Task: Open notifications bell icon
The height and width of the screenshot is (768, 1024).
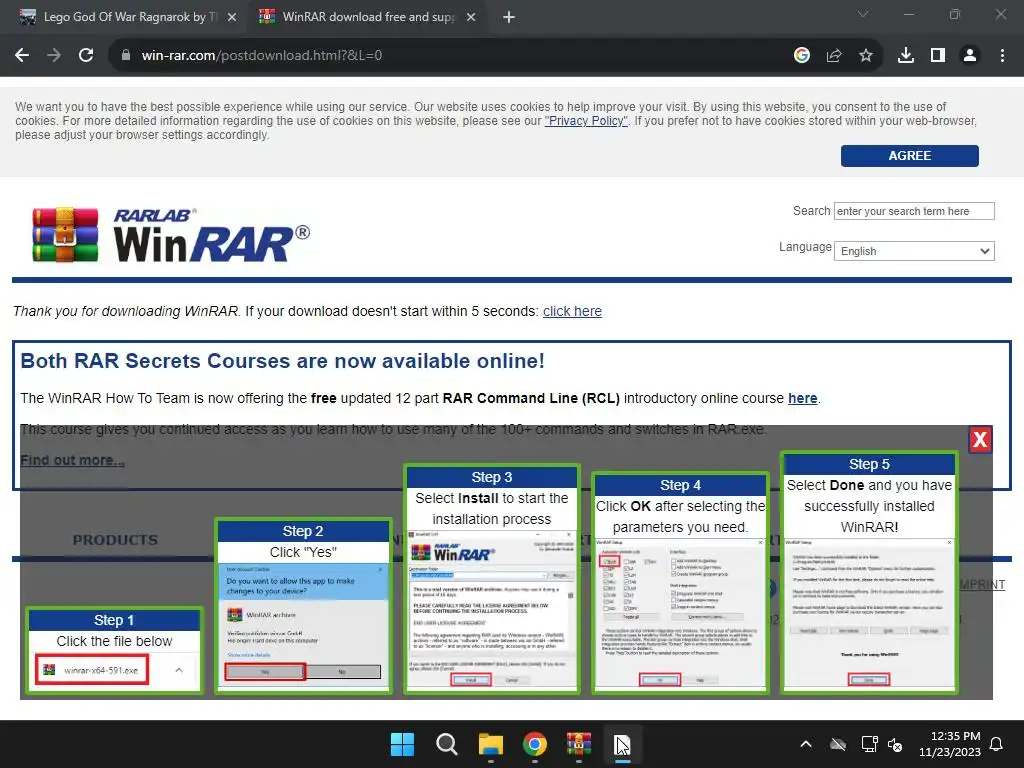Action: tap(996, 744)
